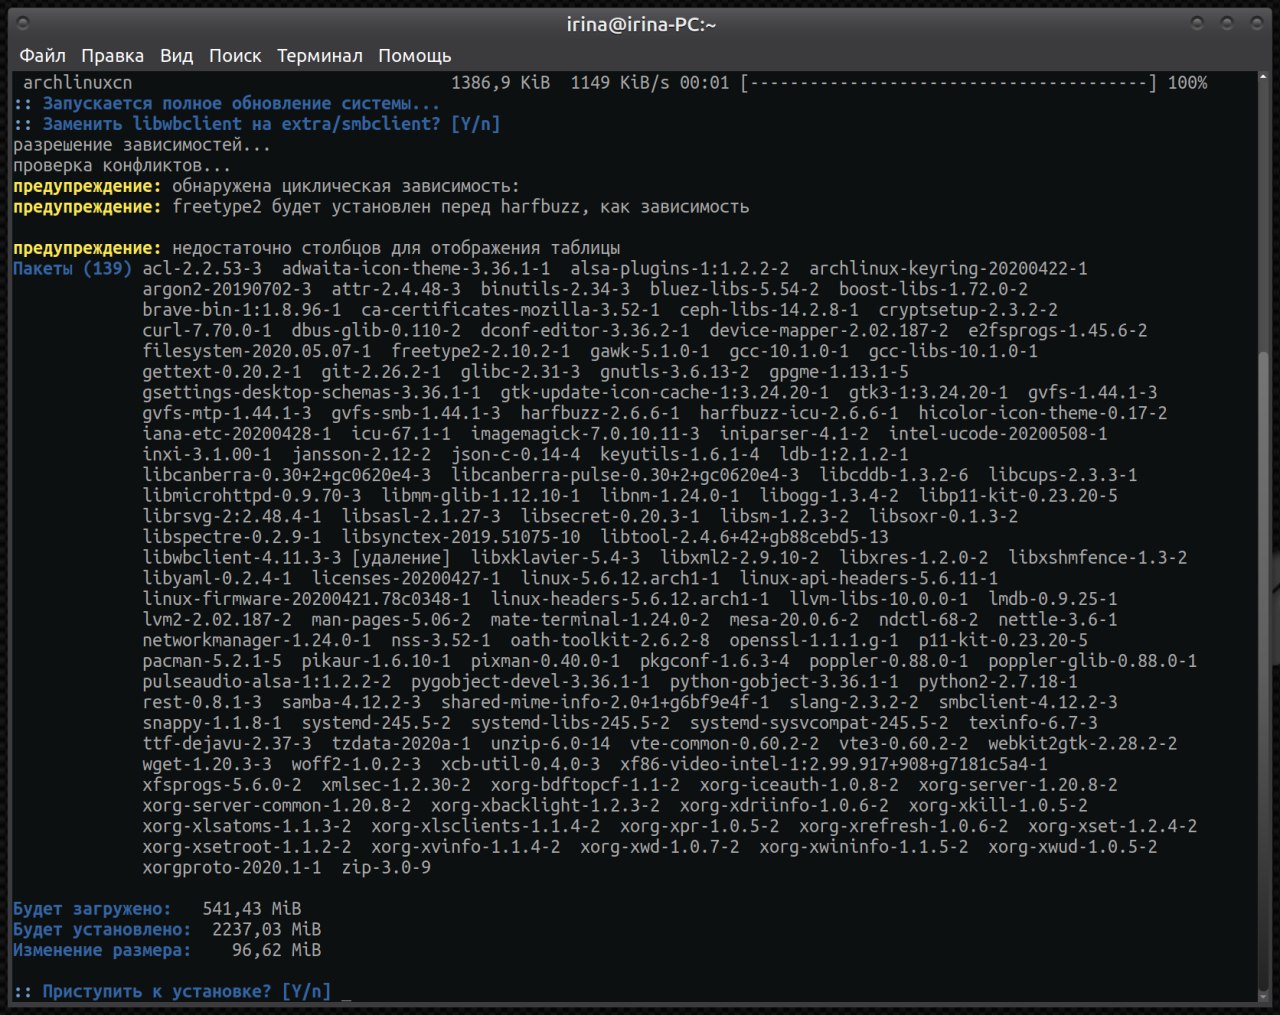Minimize the terminal window
Image resolution: width=1280 pixels, height=1015 pixels.
[1199, 23]
